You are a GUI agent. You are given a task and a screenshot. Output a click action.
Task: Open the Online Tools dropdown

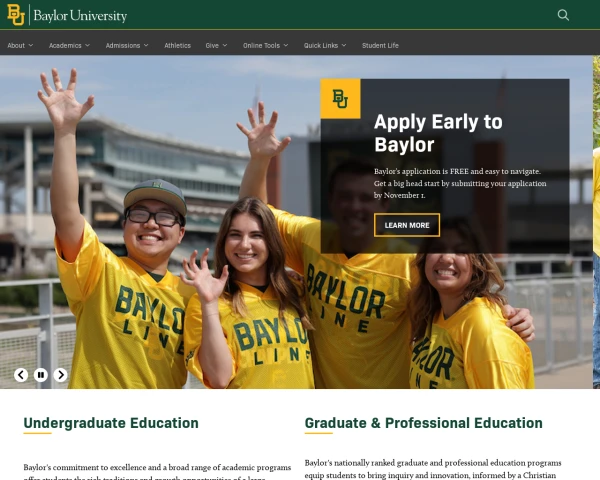265,45
